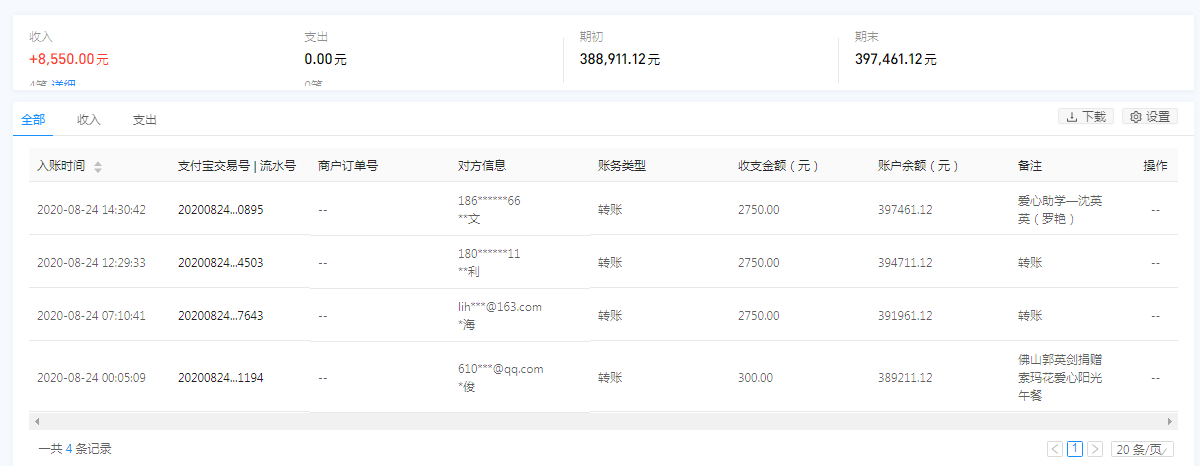This screenshot has width=1200, height=466.
Task: Click the 账务类型 column header
Action: click(x=622, y=166)
